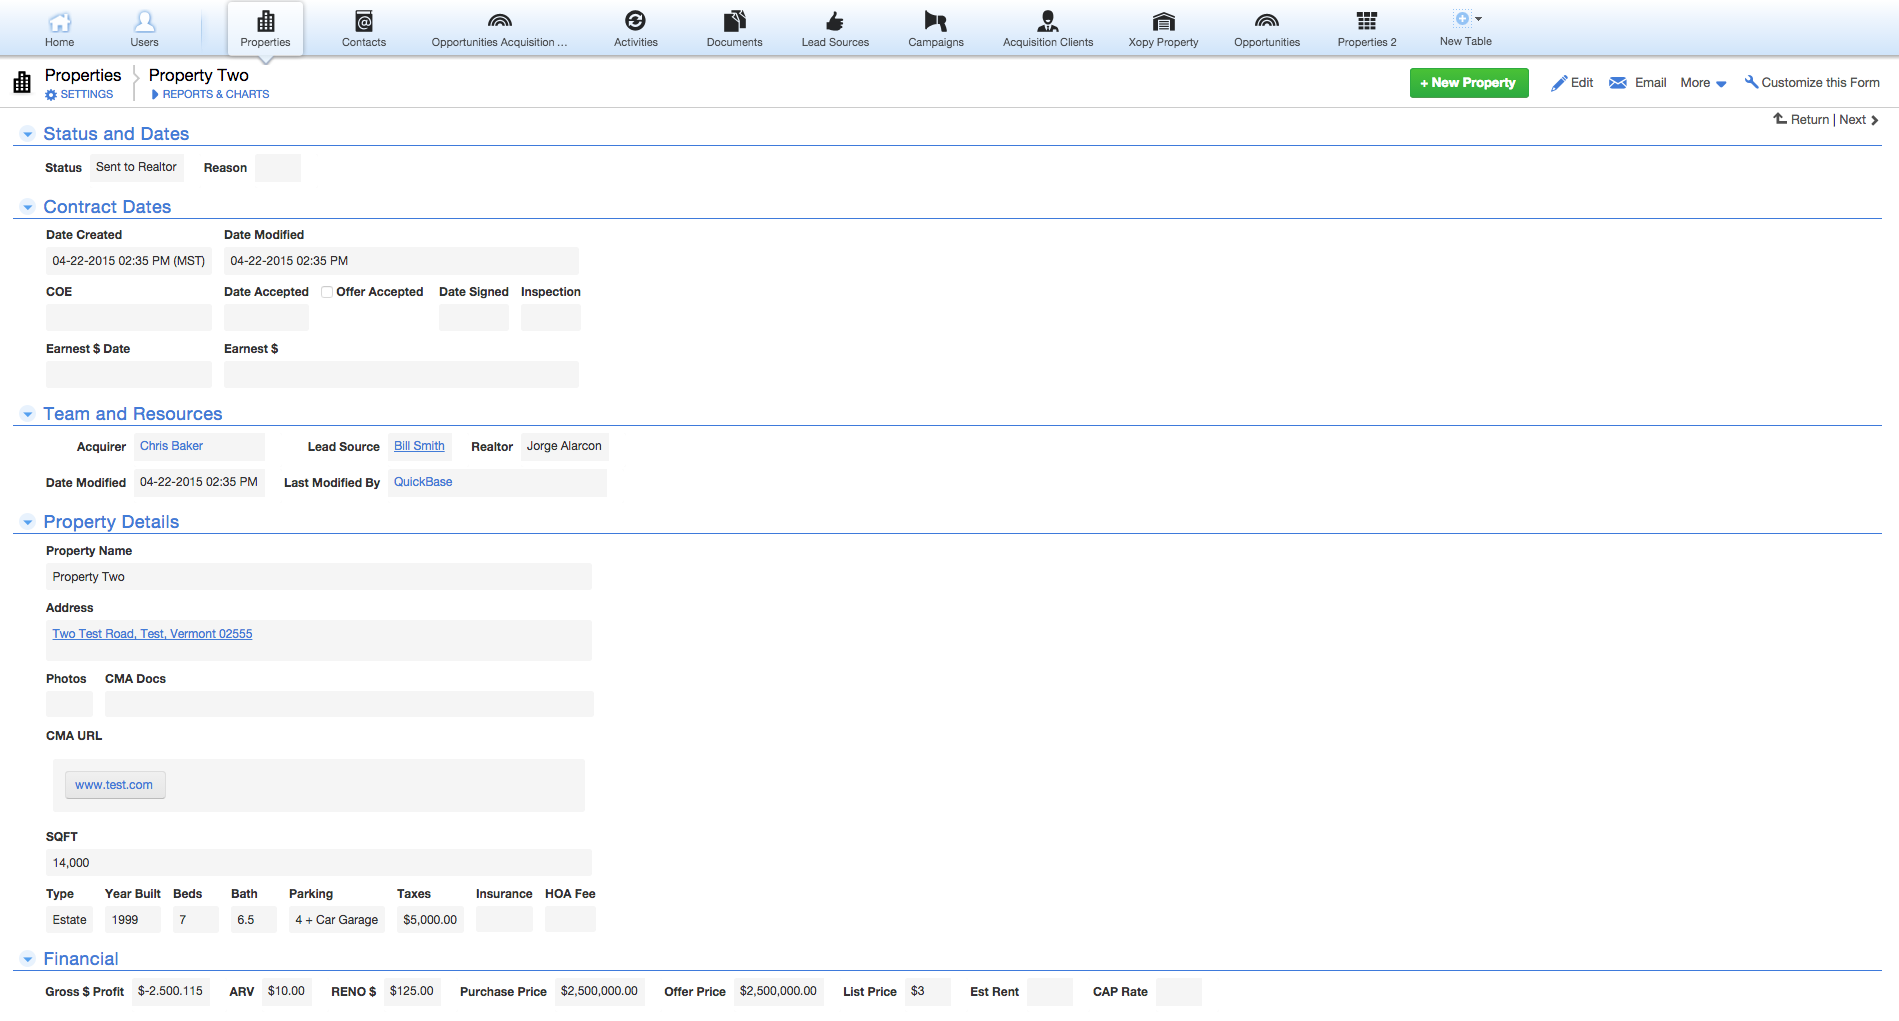Collapse the Property Details section
Viewport: 1899px width, 1021px height.
pyautogui.click(x=28, y=522)
